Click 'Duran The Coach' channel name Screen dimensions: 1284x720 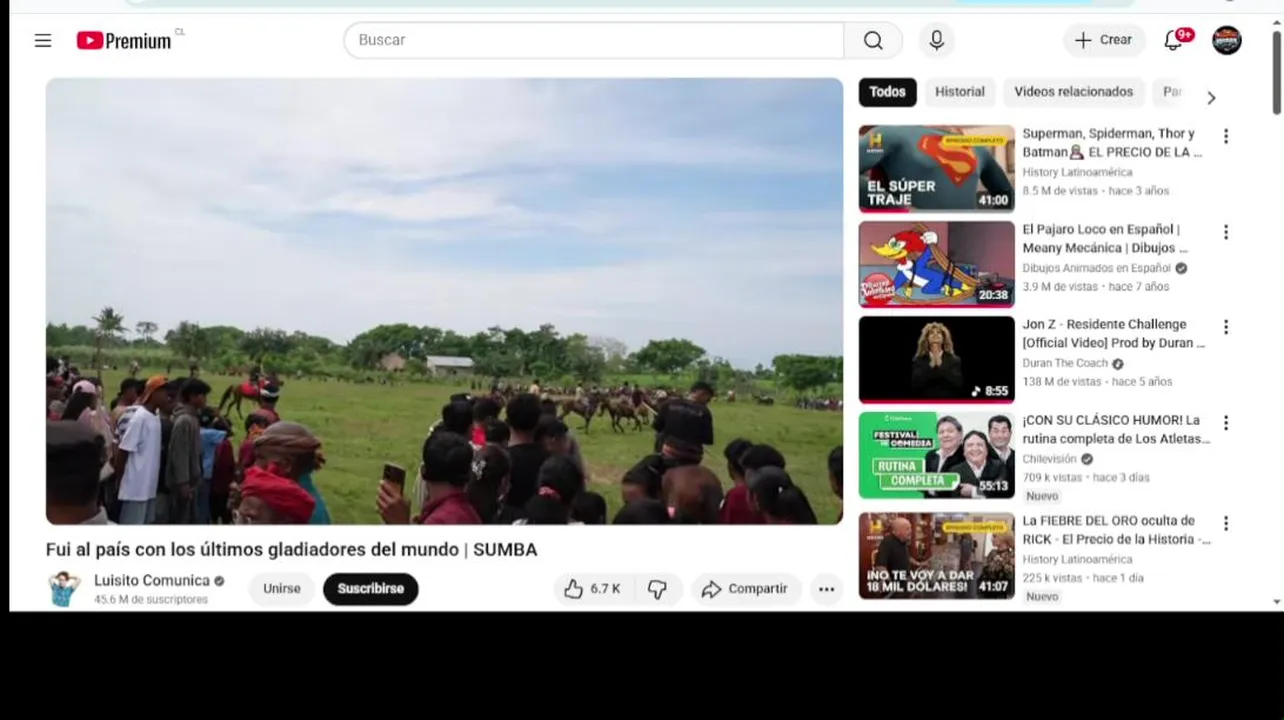click(x=1065, y=363)
